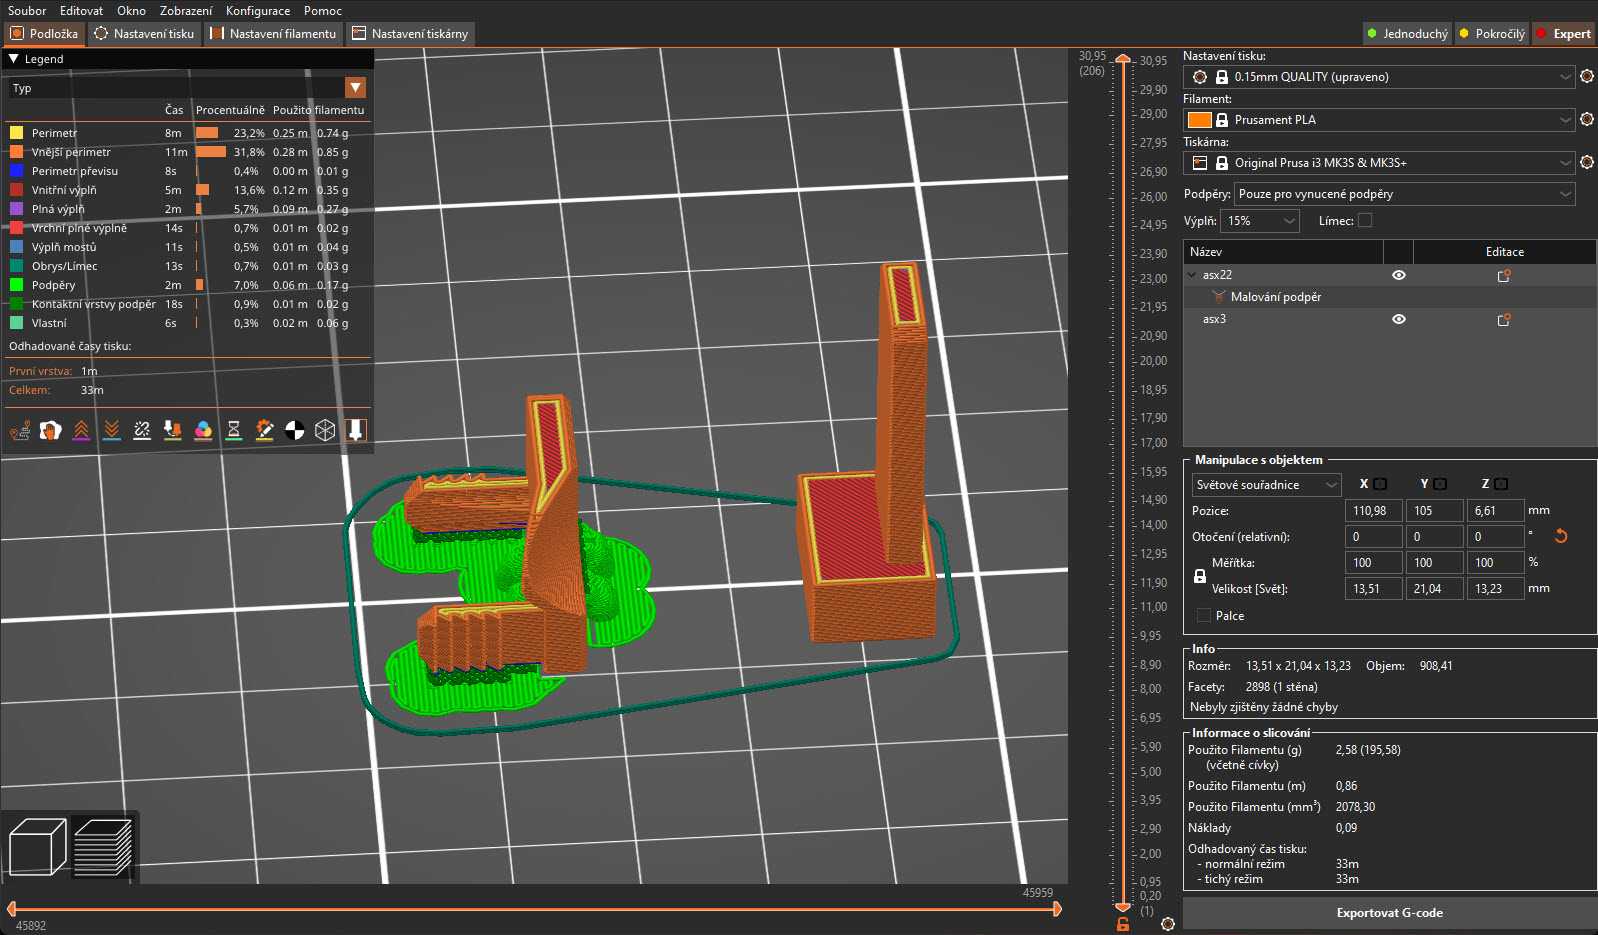Reset rotation with the orange arrow icon

coord(1560,537)
